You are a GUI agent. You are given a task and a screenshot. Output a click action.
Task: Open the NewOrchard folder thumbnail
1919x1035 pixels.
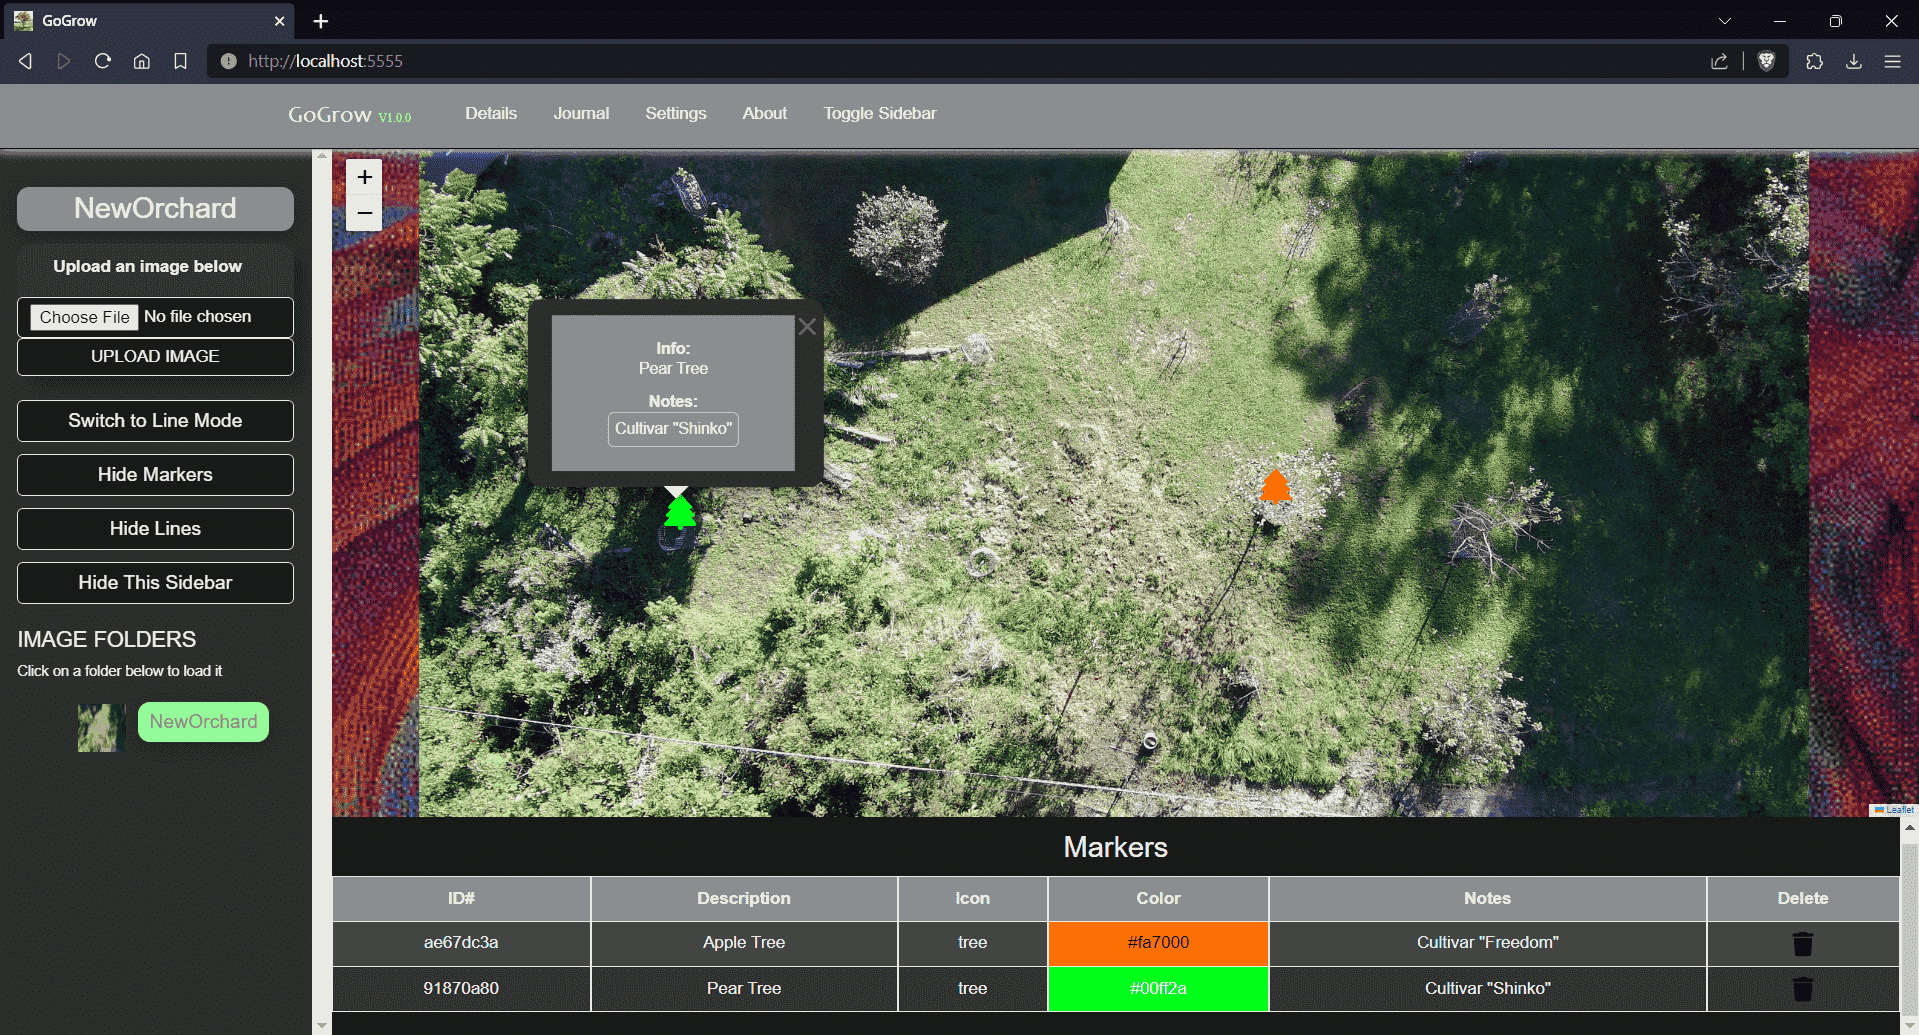101,727
